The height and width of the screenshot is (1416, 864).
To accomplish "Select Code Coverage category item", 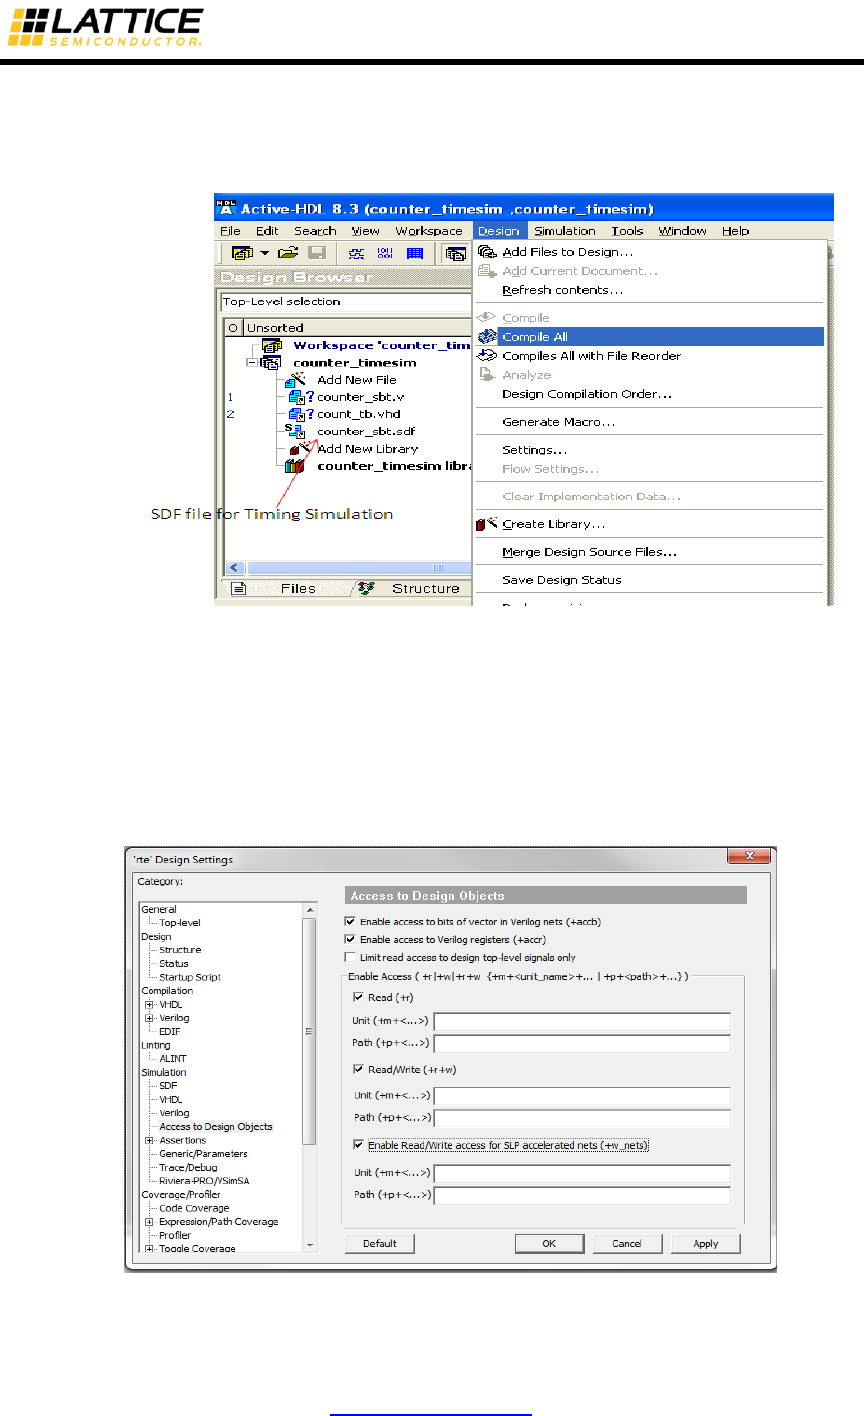I will 194,1208.
